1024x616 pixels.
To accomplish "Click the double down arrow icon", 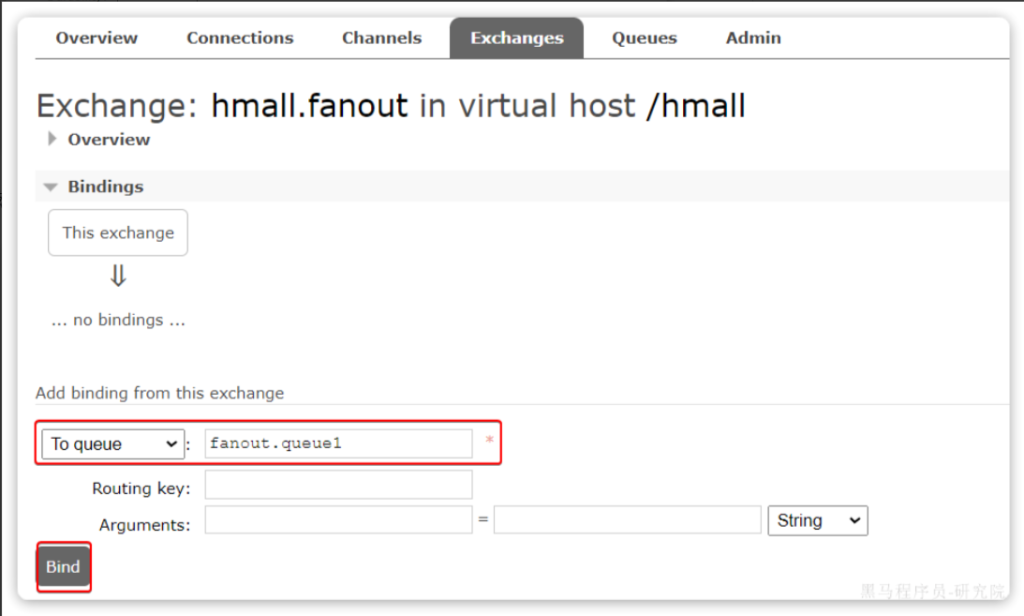I will (118, 276).
